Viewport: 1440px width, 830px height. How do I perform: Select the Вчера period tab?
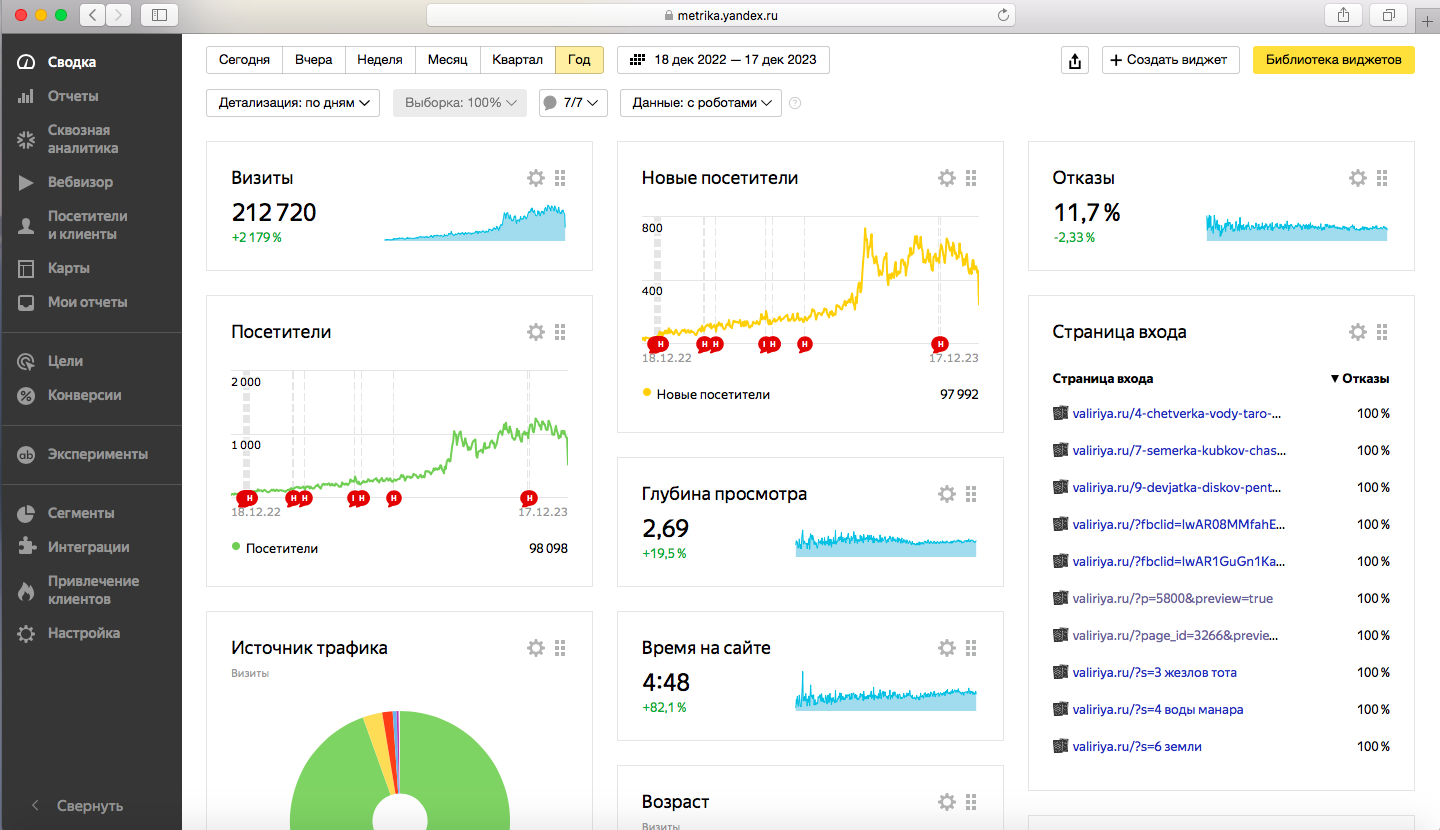(x=314, y=60)
